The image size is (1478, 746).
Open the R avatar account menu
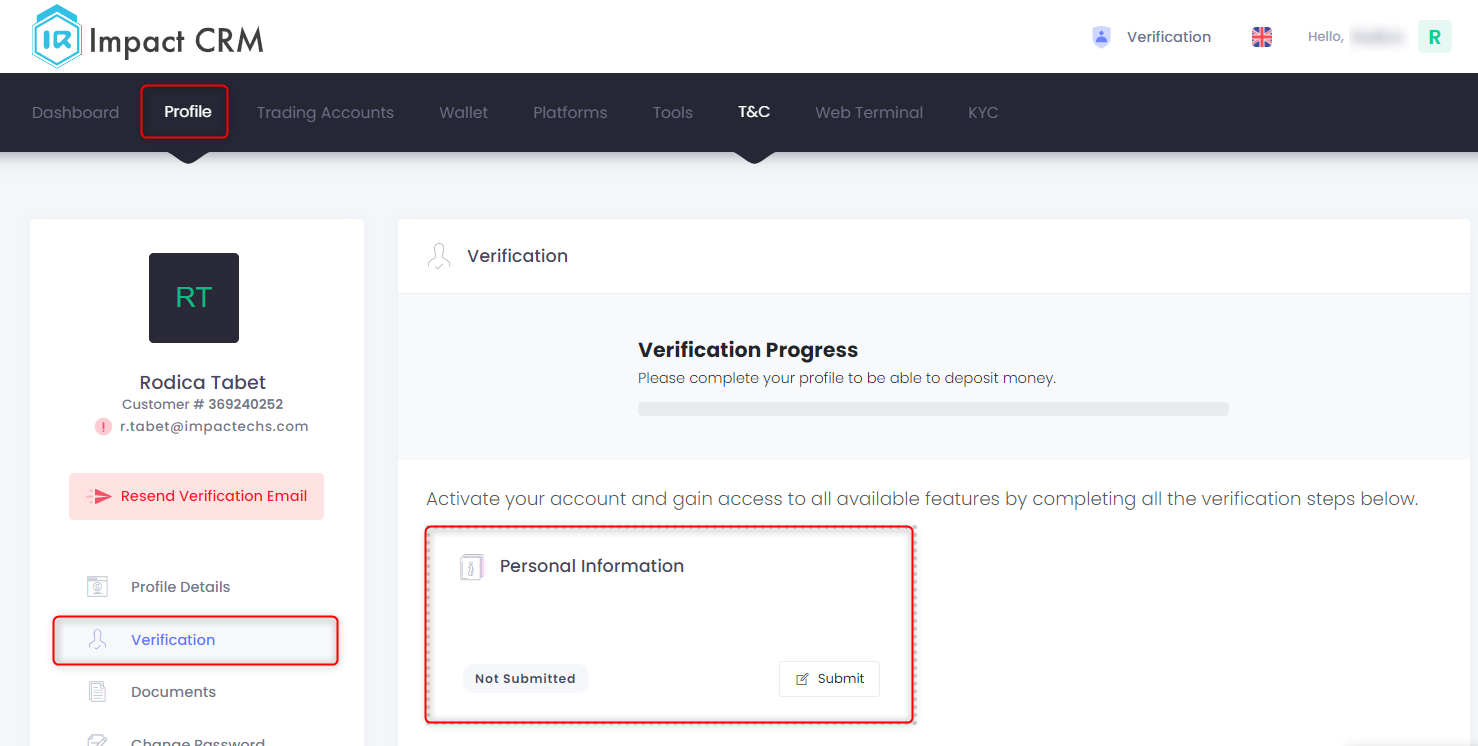[x=1435, y=36]
